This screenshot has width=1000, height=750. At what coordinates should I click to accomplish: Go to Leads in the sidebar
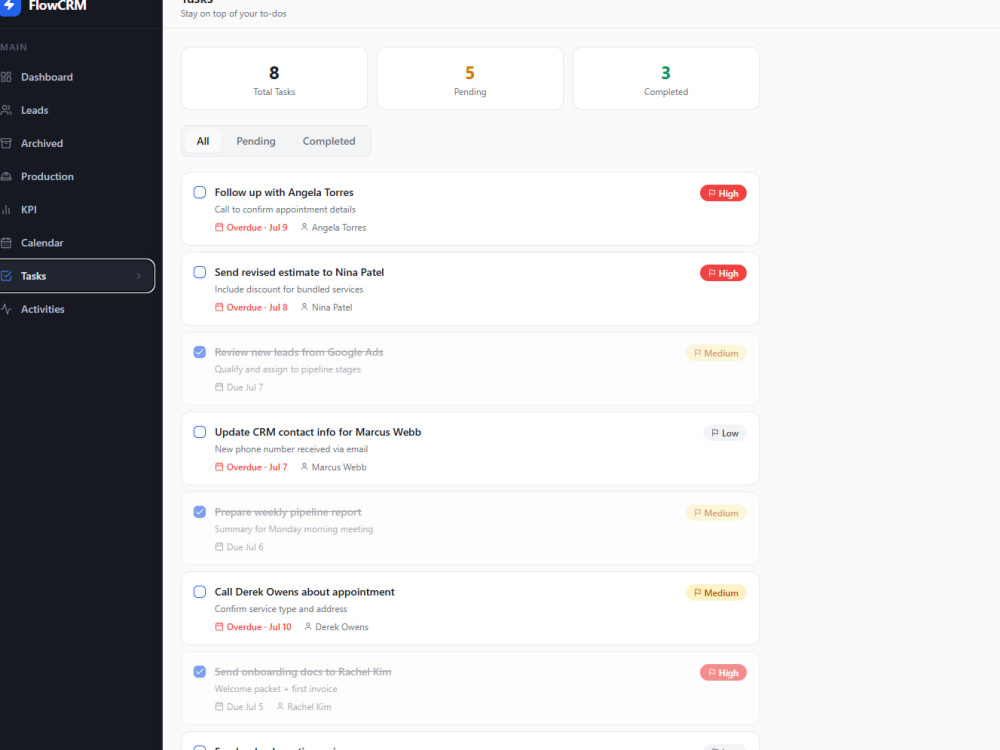[77, 110]
